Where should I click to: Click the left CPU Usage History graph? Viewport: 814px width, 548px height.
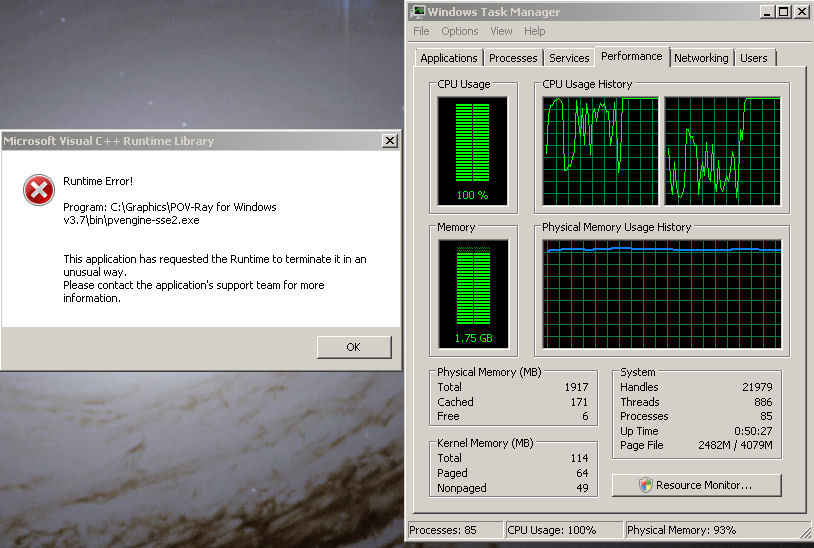click(600, 150)
